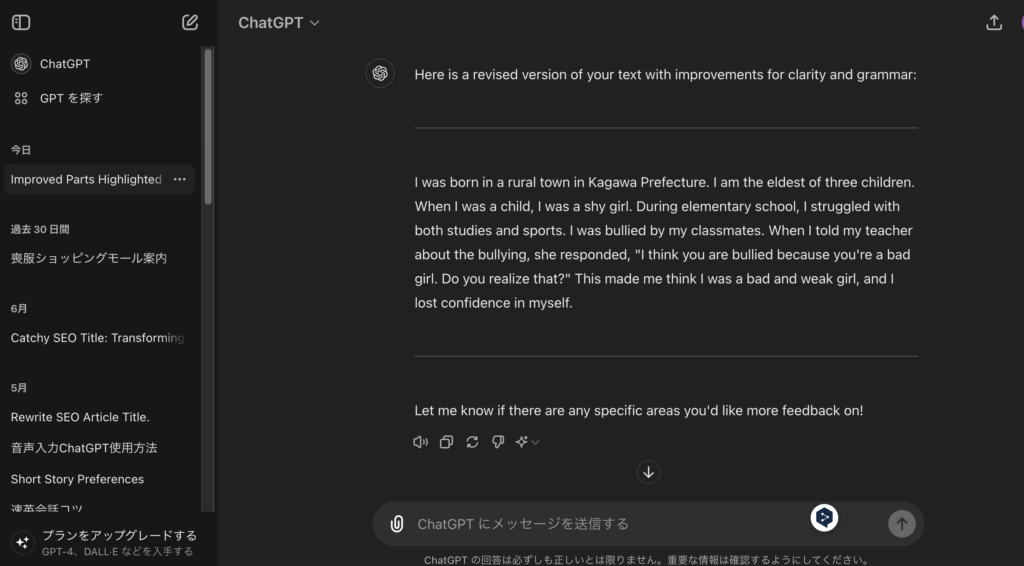Screen dimensions: 1024x566
Task: Start a new chat with the compose icon
Action: click(x=190, y=22)
